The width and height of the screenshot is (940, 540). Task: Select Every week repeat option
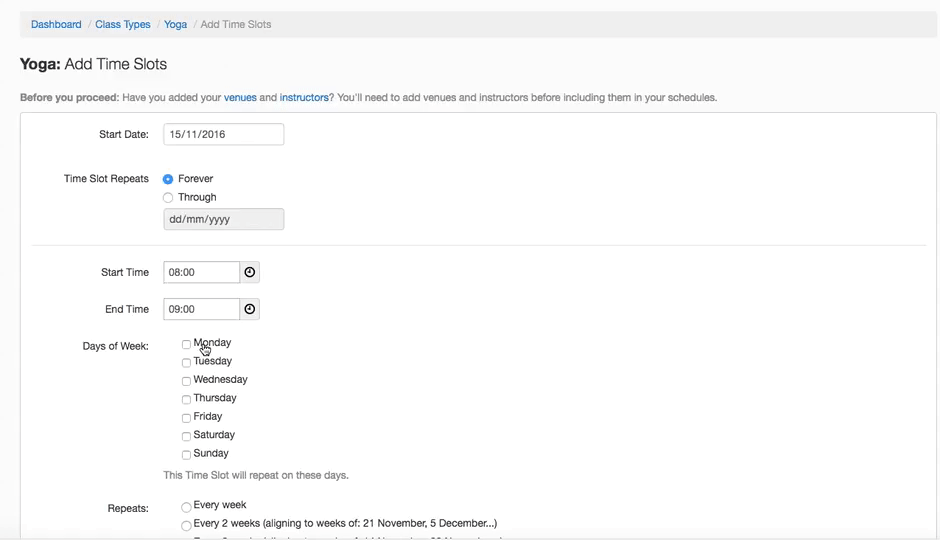point(186,507)
